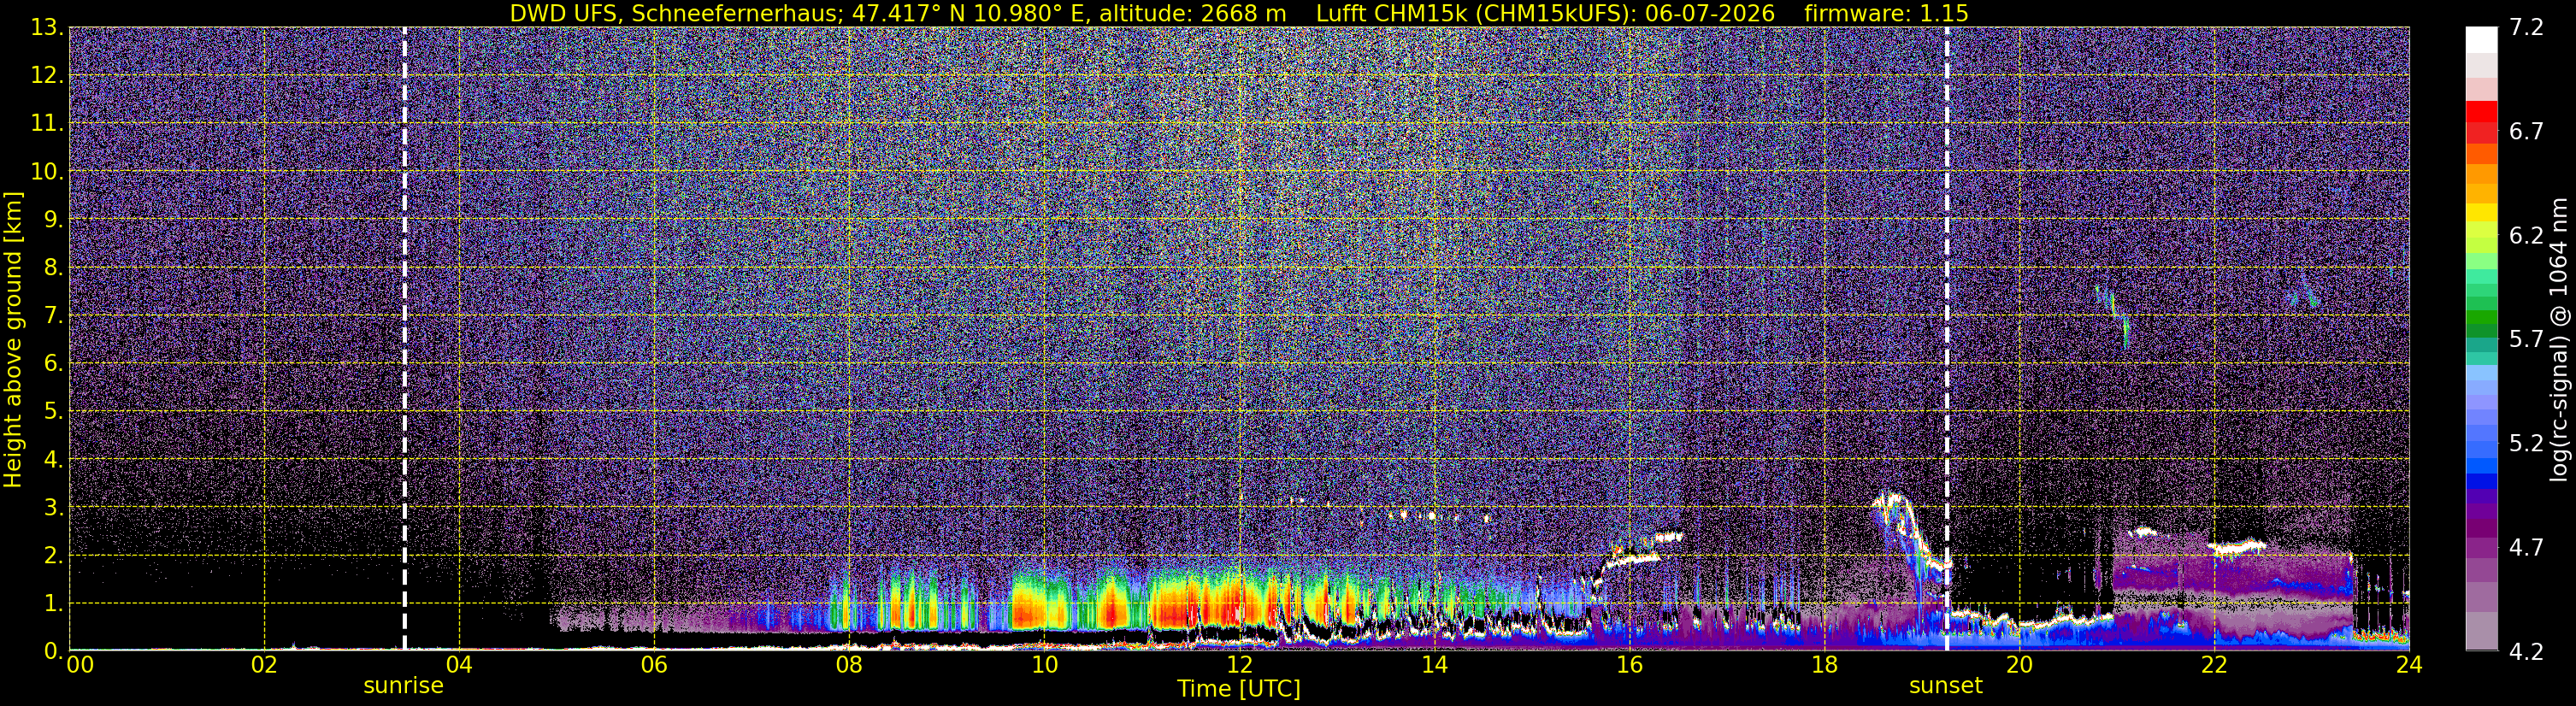This screenshot has width=2576, height=706.
Task: Click the 5.7 colorbar value label
Action: [2526, 340]
